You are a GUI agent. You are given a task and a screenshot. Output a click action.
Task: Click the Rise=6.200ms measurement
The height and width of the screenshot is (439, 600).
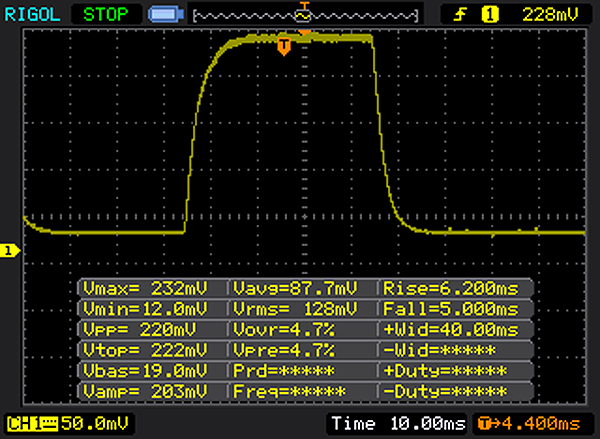(x=451, y=289)
